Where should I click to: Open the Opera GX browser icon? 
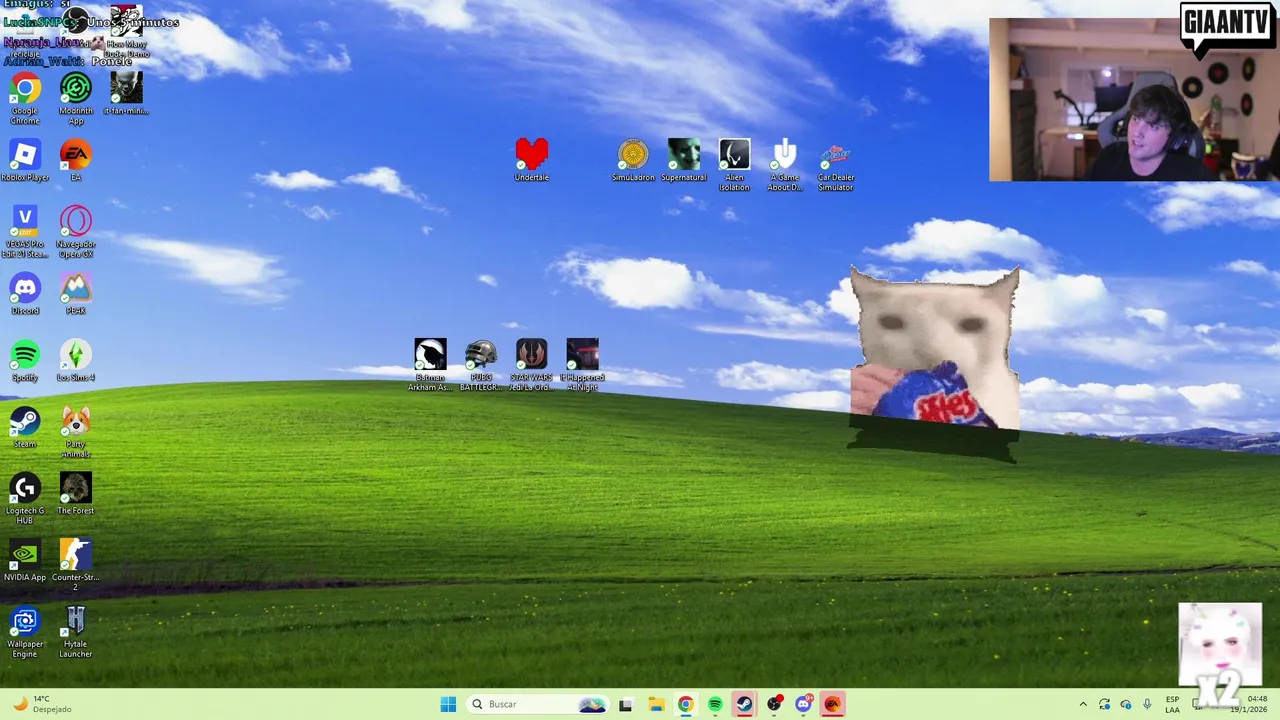[x=76, y=232]
